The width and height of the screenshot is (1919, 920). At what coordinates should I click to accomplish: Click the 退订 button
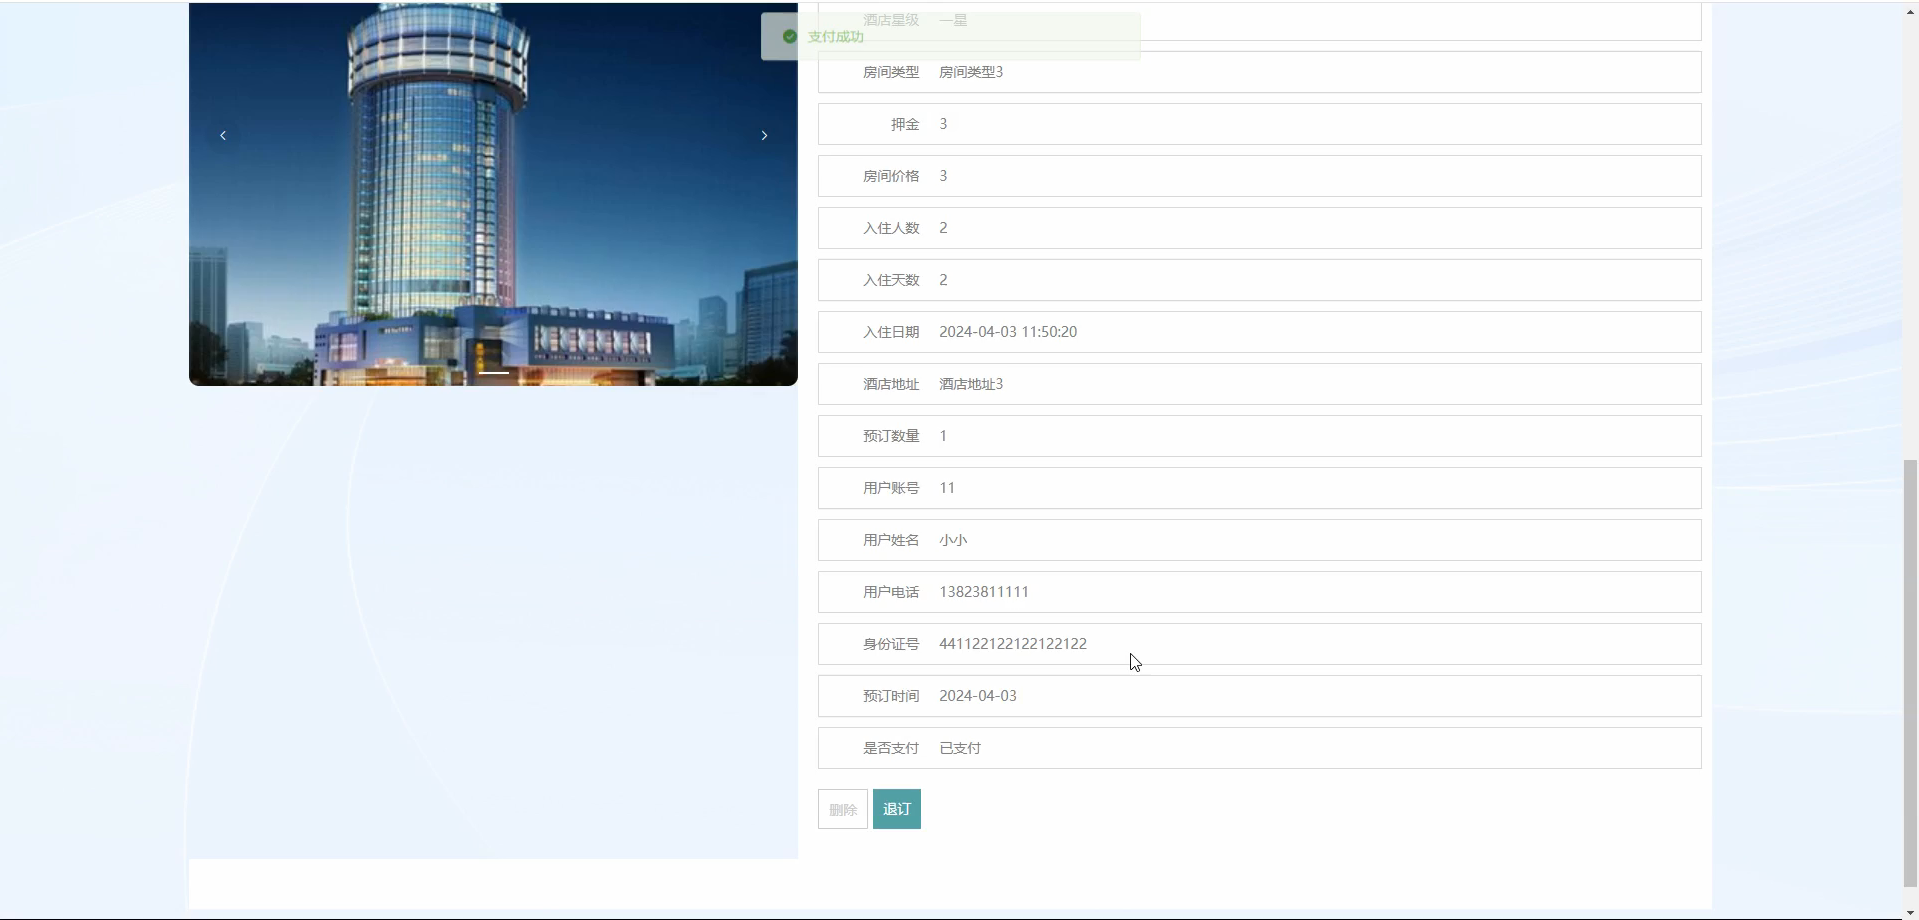(897, 809)
